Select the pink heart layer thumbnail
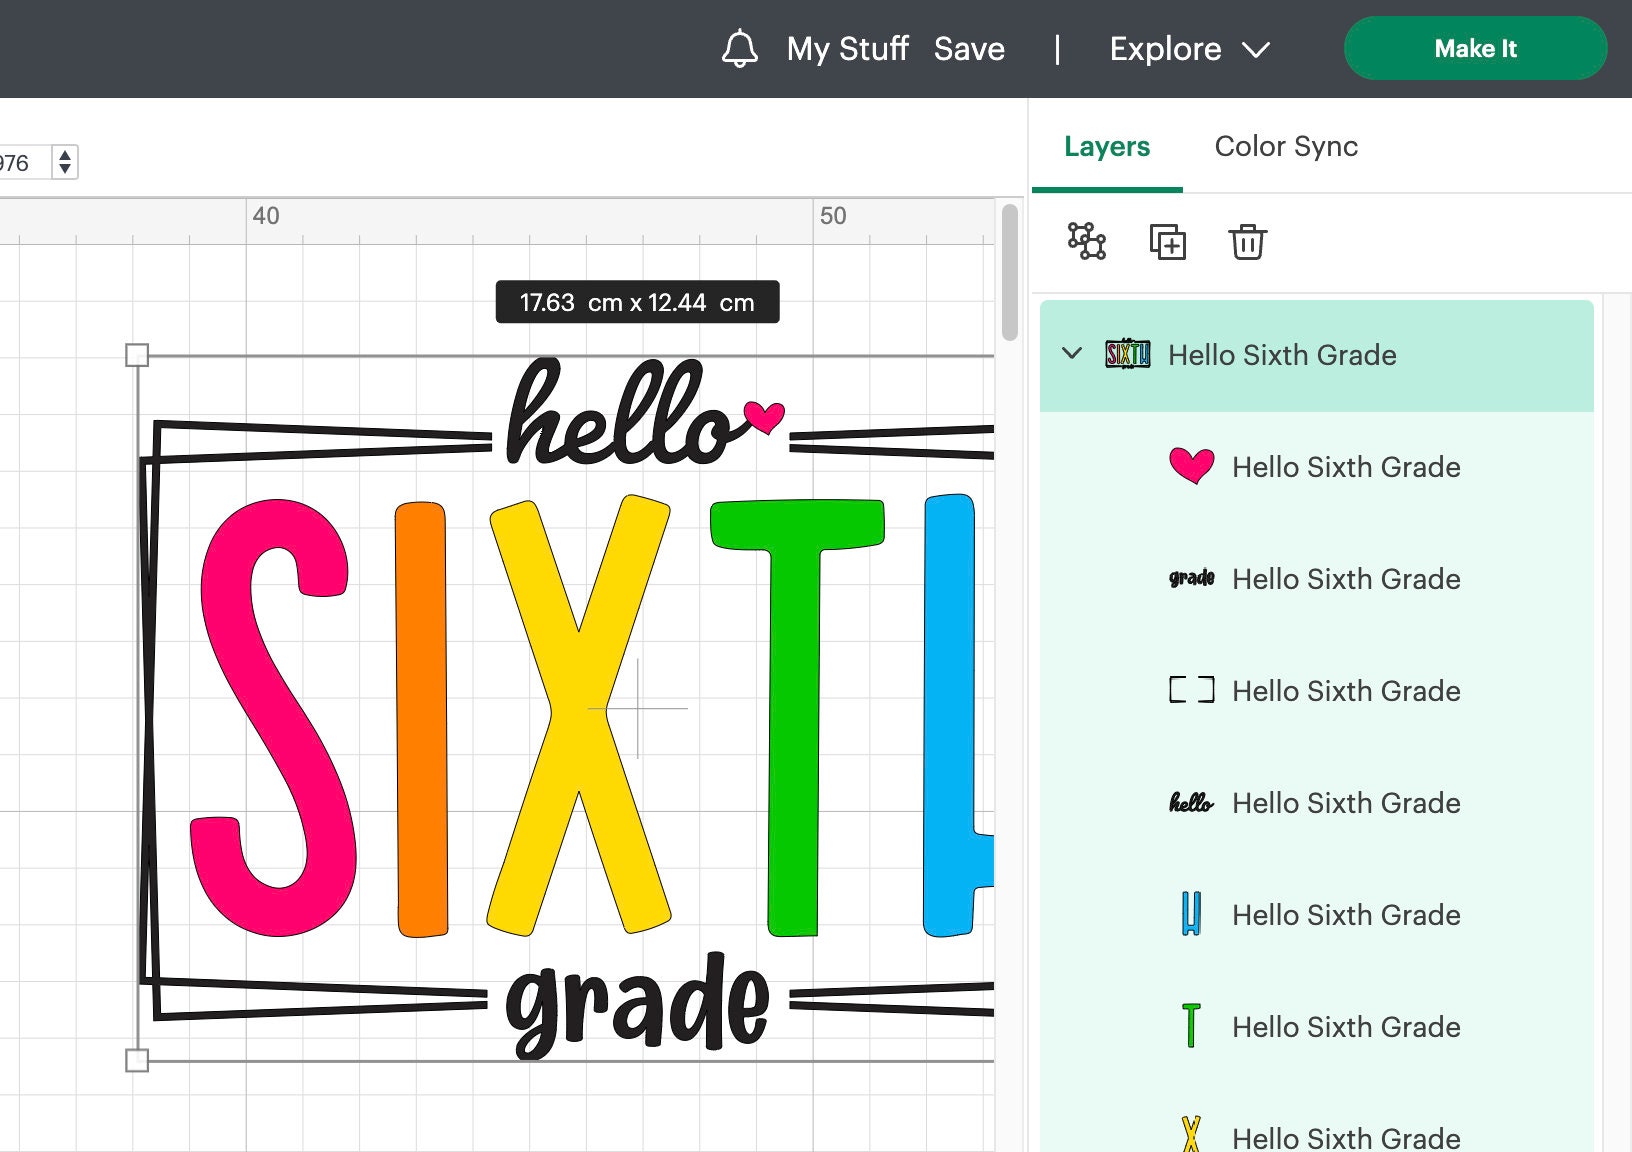The height and width of the screenshot is (1152, 1632). [x=1190, y=466]
